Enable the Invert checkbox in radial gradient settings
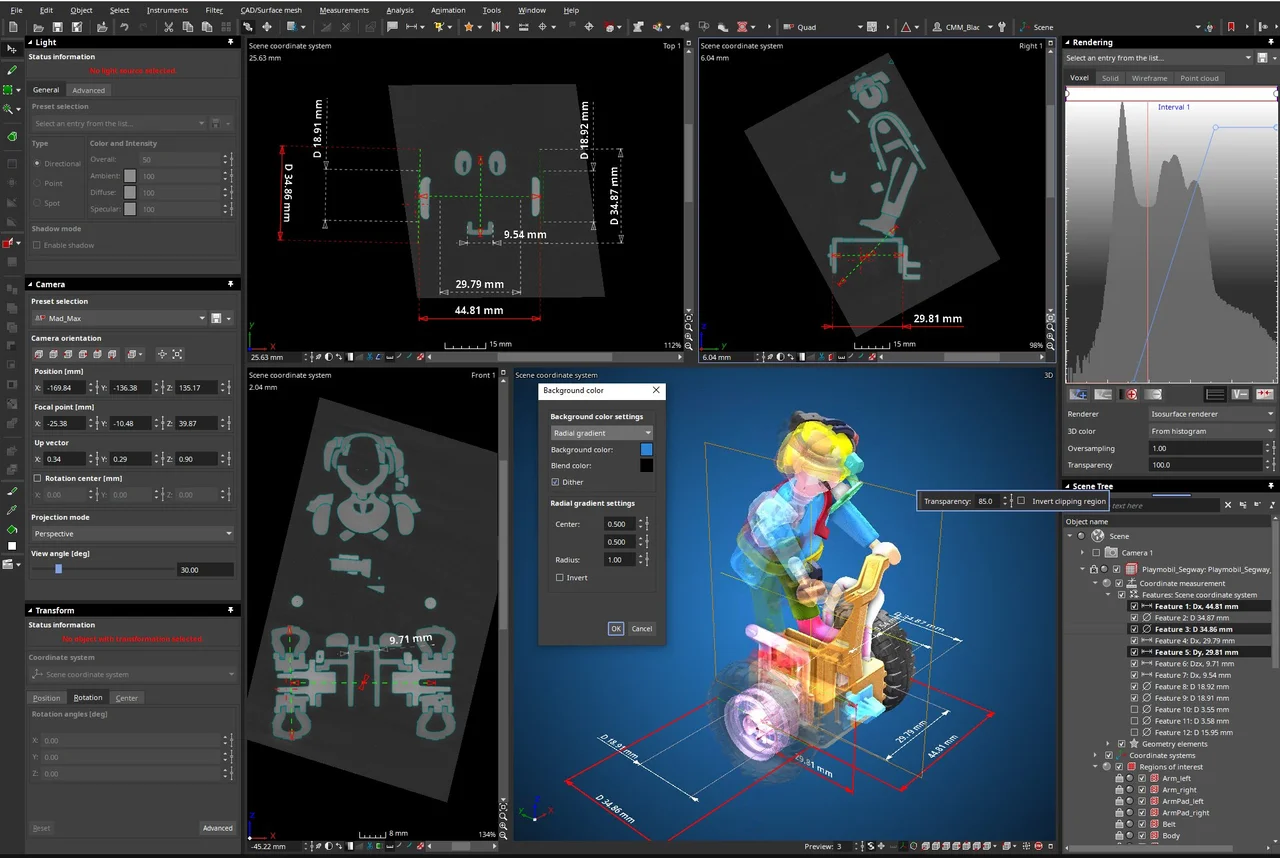This screenshot has height=858, width=1280. click(559, 578)
